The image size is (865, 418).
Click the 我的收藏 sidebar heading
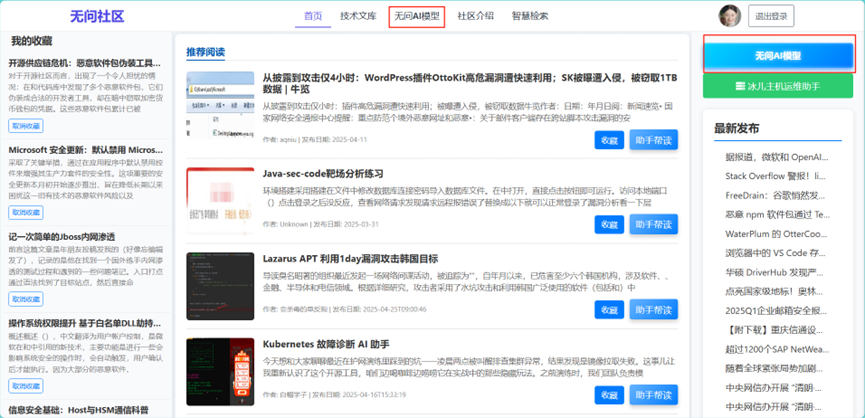[32, 41]
